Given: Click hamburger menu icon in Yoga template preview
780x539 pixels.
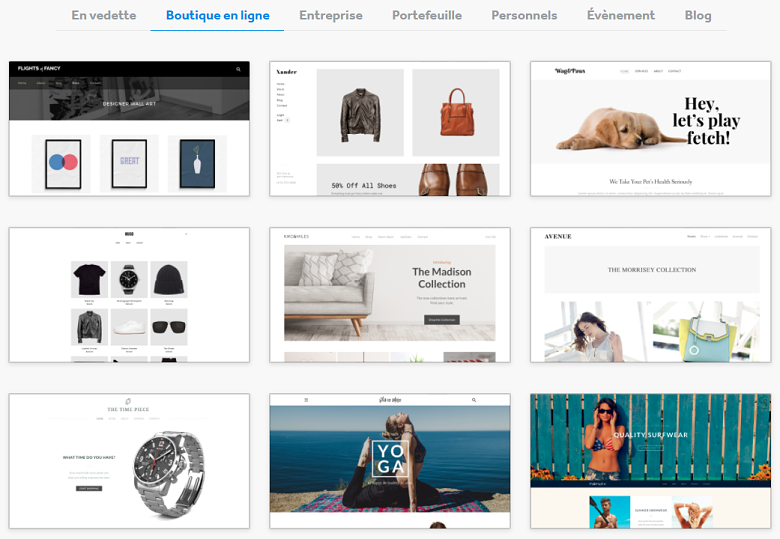Looking at the screenshot, I should tap(306, 400).
